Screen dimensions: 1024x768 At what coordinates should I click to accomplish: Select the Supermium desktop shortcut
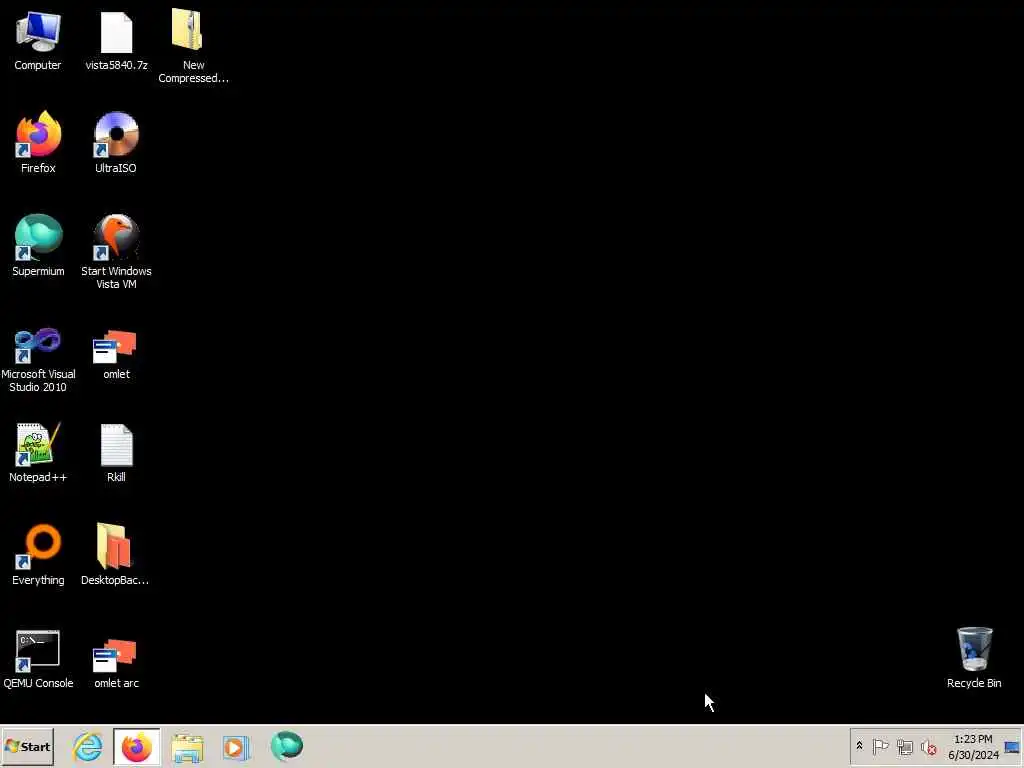[38, 246]
